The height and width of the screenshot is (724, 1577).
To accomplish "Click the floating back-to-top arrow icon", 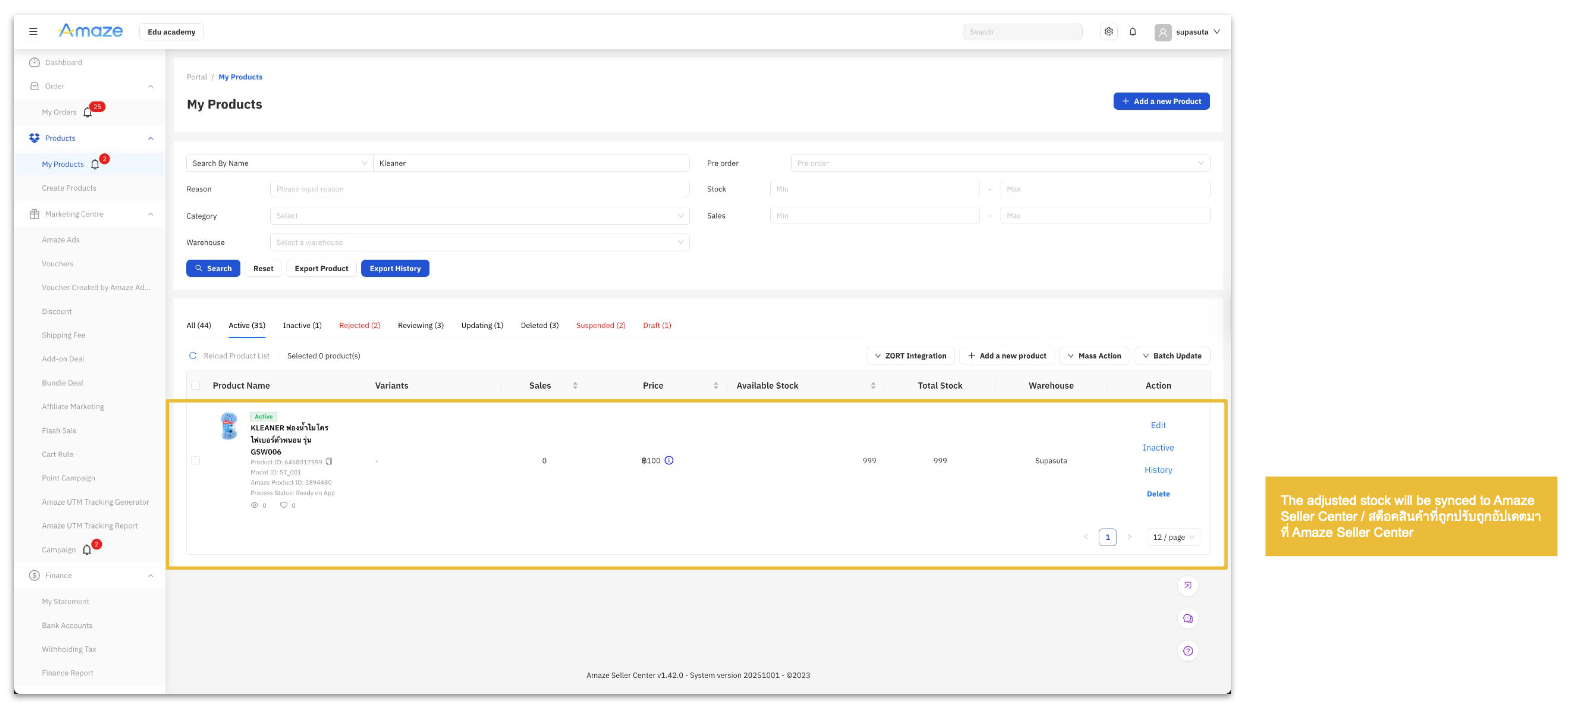I will point(1188,586).
